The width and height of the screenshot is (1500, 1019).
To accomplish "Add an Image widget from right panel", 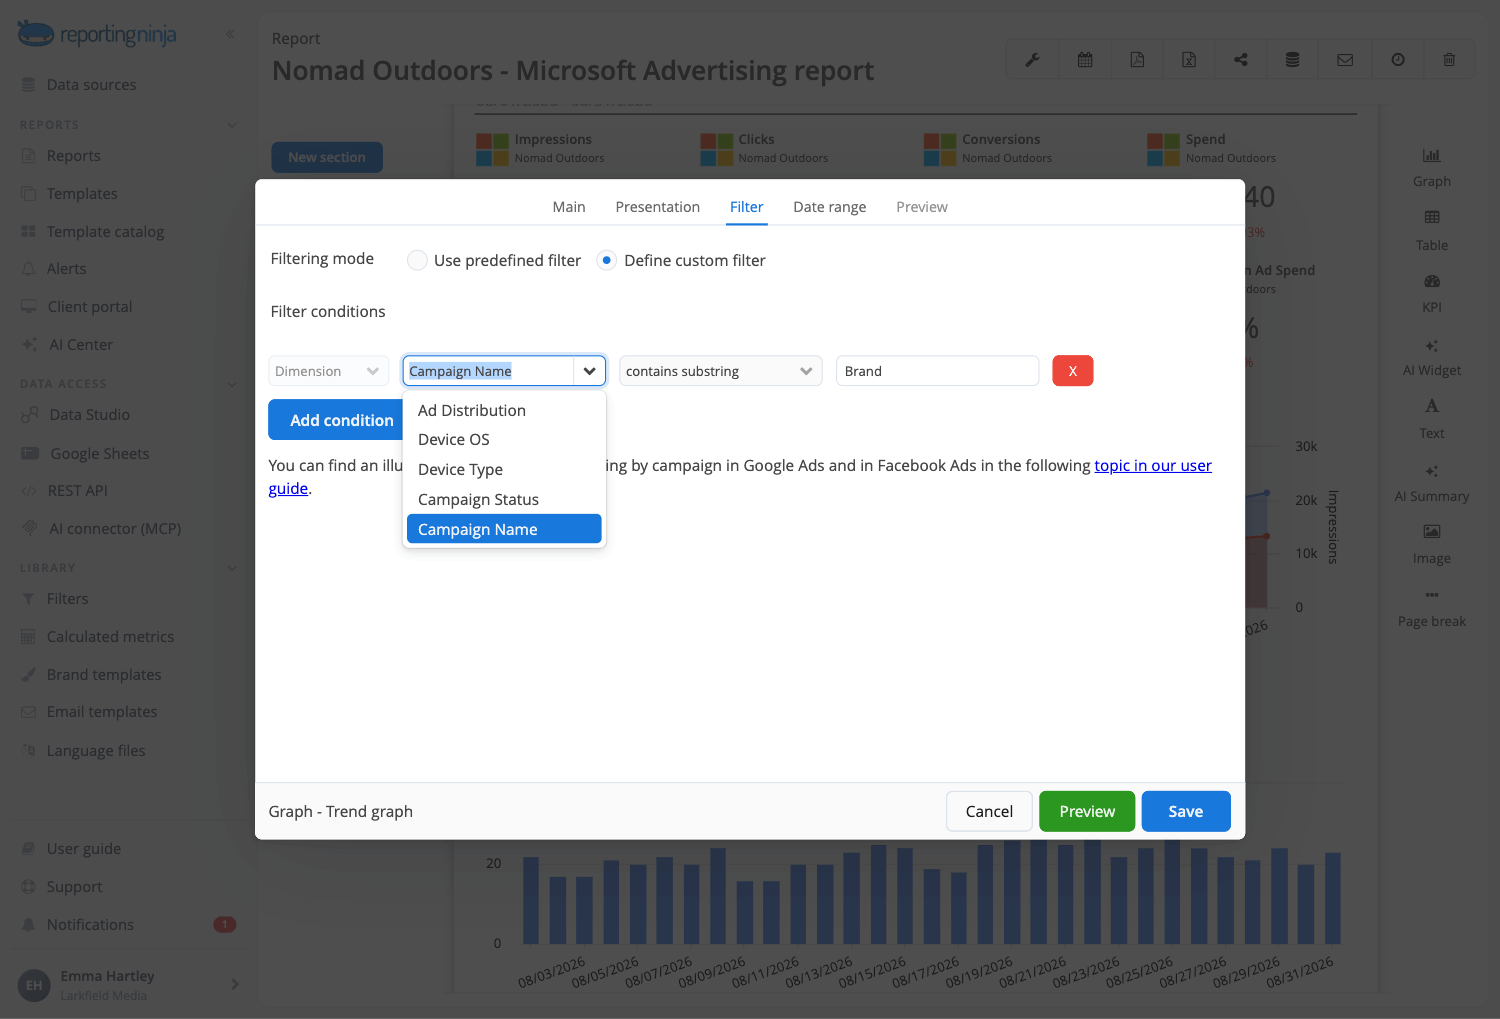I will tap(1432, 545).
